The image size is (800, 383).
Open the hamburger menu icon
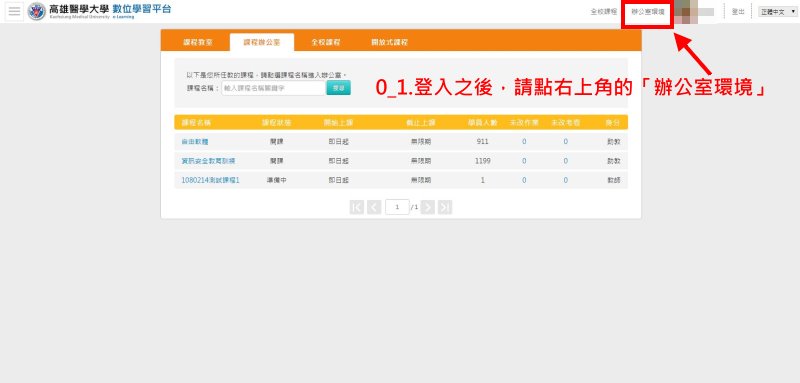pos(14,12)
